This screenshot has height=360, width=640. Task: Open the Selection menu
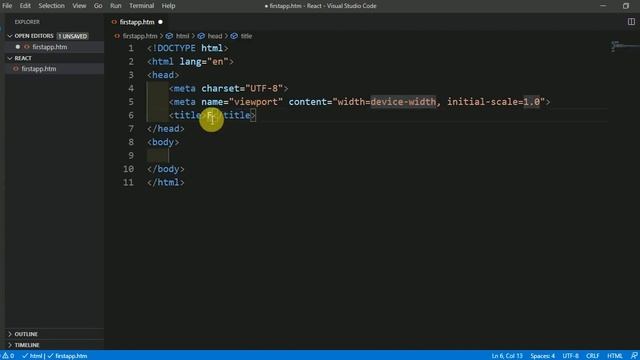tap(51, 6)
